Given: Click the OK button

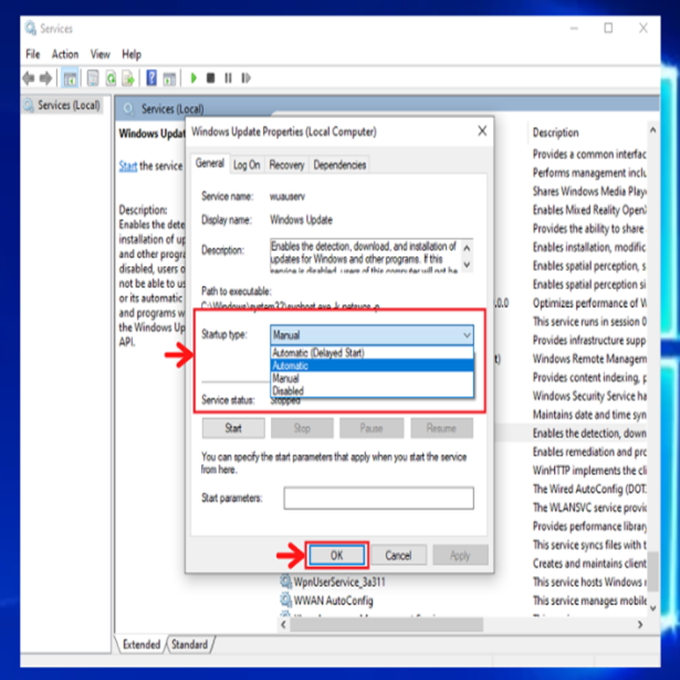Looking at the screenshot, I should click(337, 555).
